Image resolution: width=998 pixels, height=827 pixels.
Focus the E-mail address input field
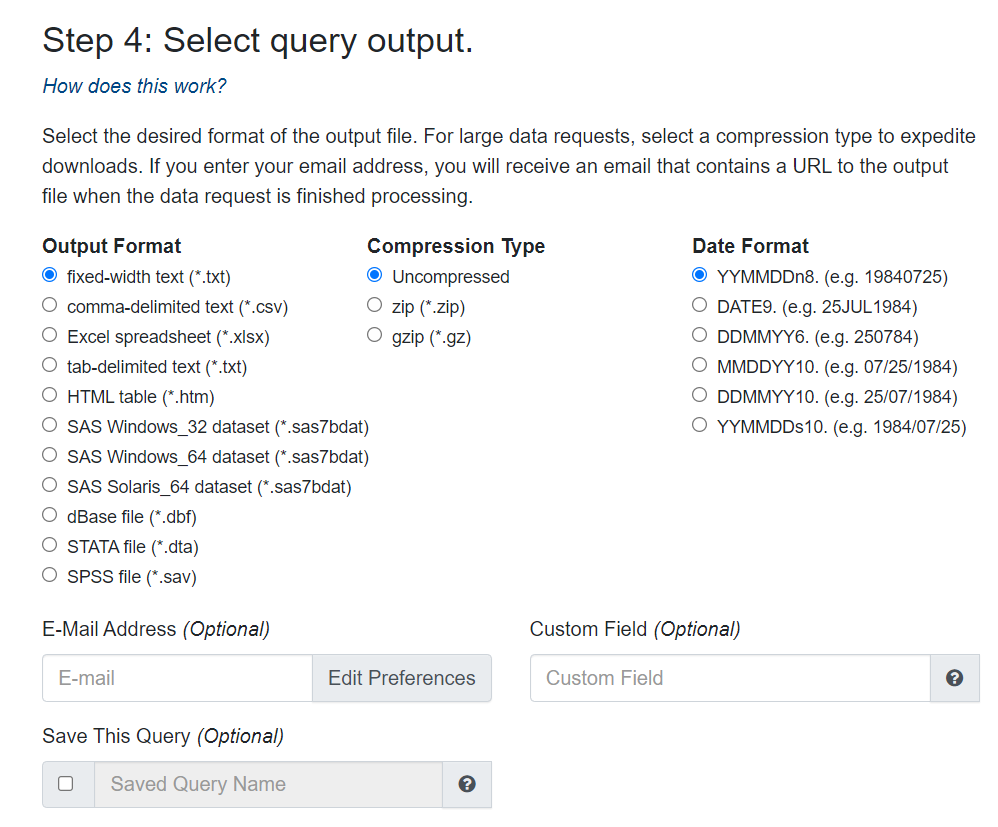click(178, 678)
